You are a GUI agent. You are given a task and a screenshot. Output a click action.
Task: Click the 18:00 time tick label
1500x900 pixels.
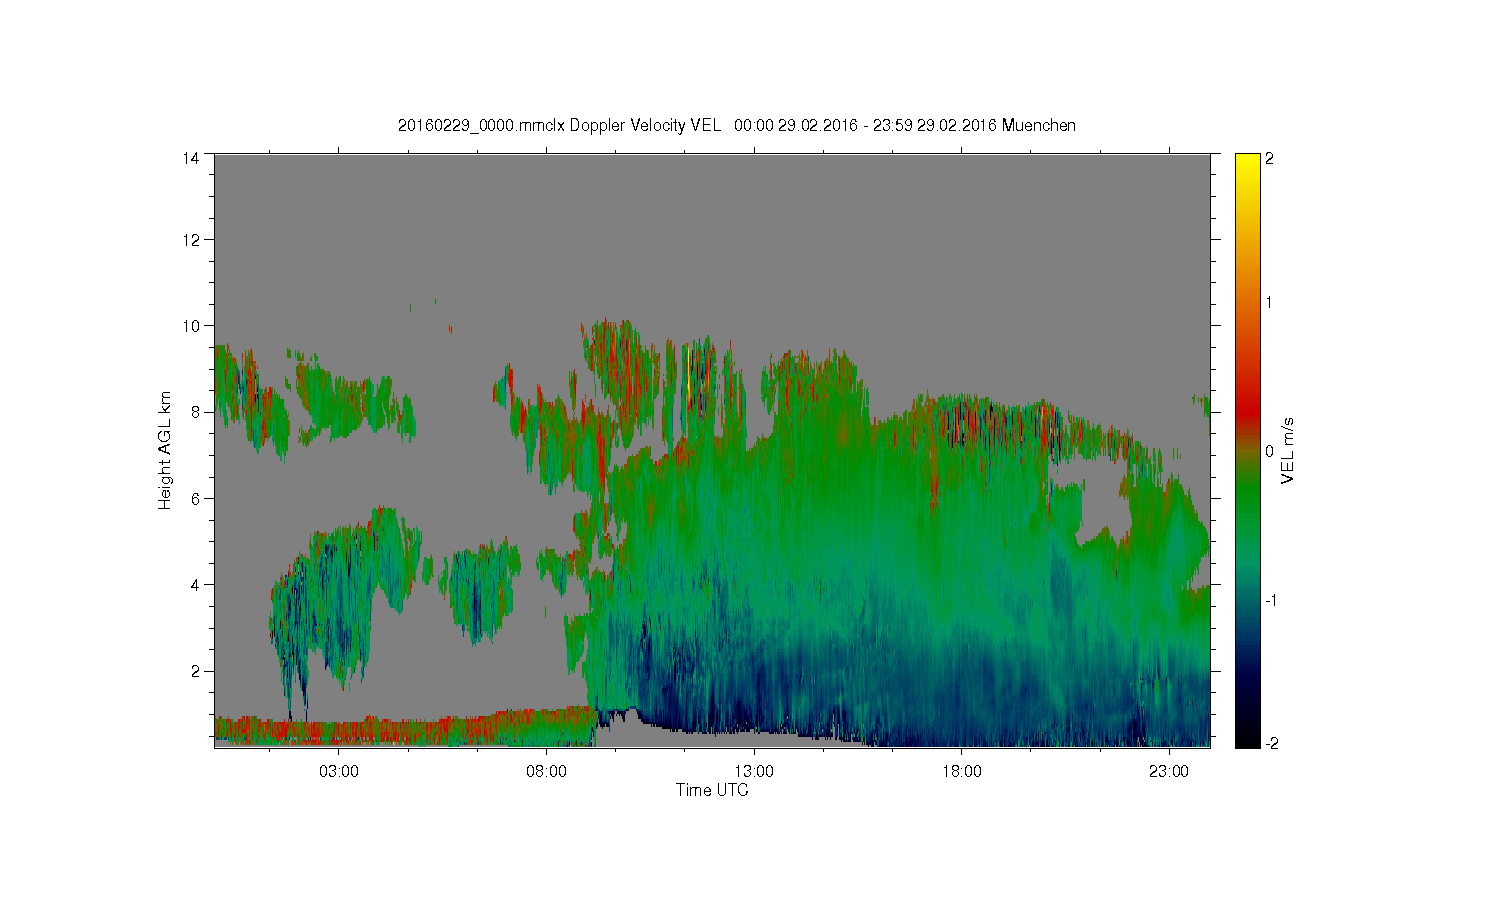[962, 772]
